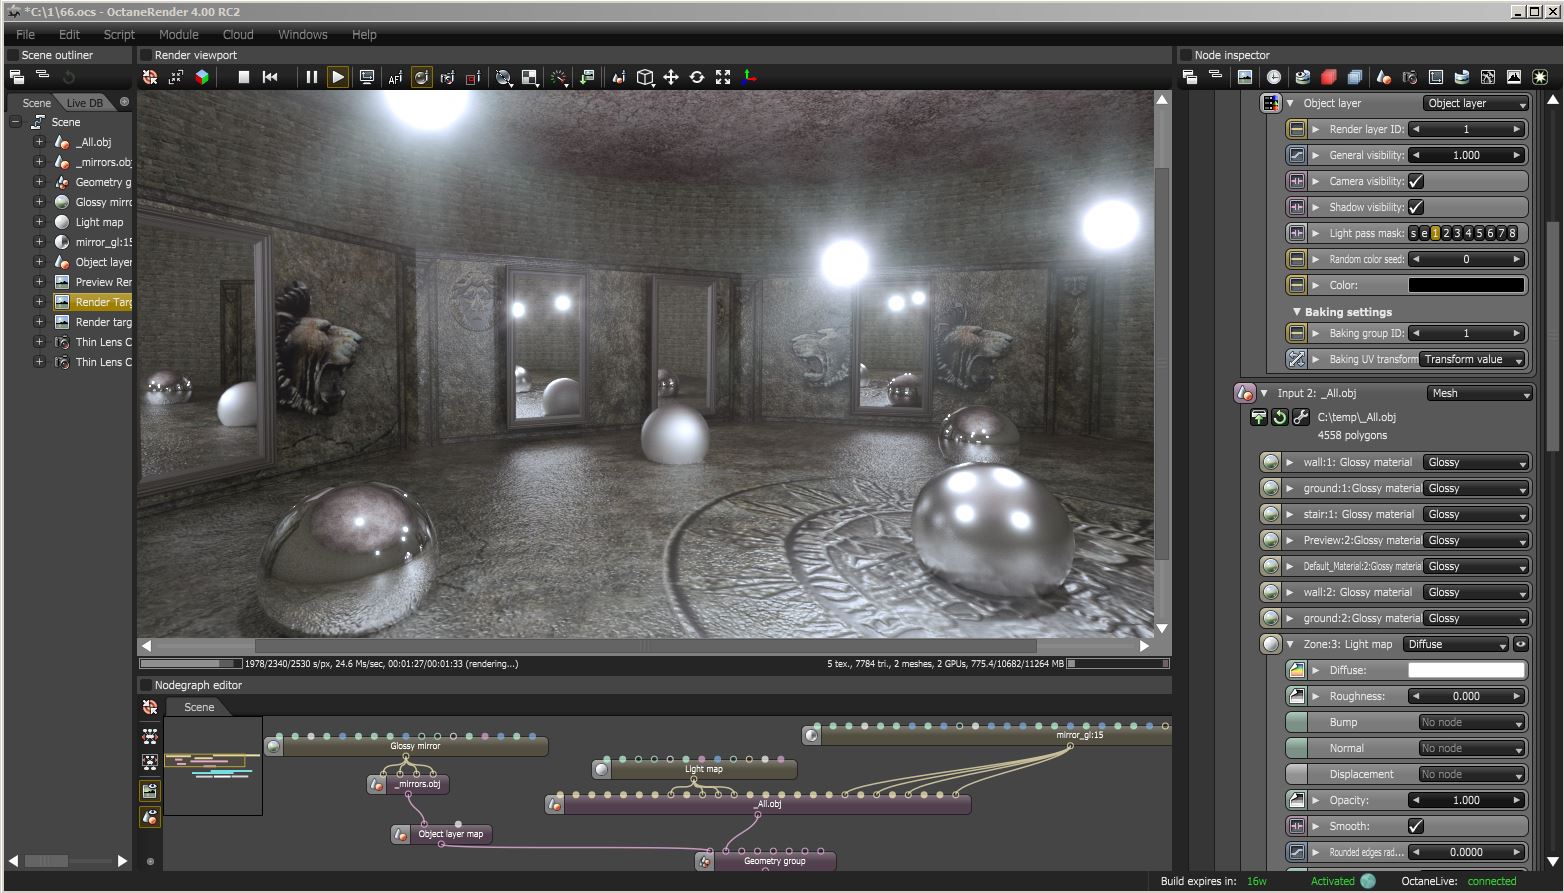Select the Geometry group node in nodegraph
The width and height of the screenshot is (1564, 893).
(x=765, y=860)
